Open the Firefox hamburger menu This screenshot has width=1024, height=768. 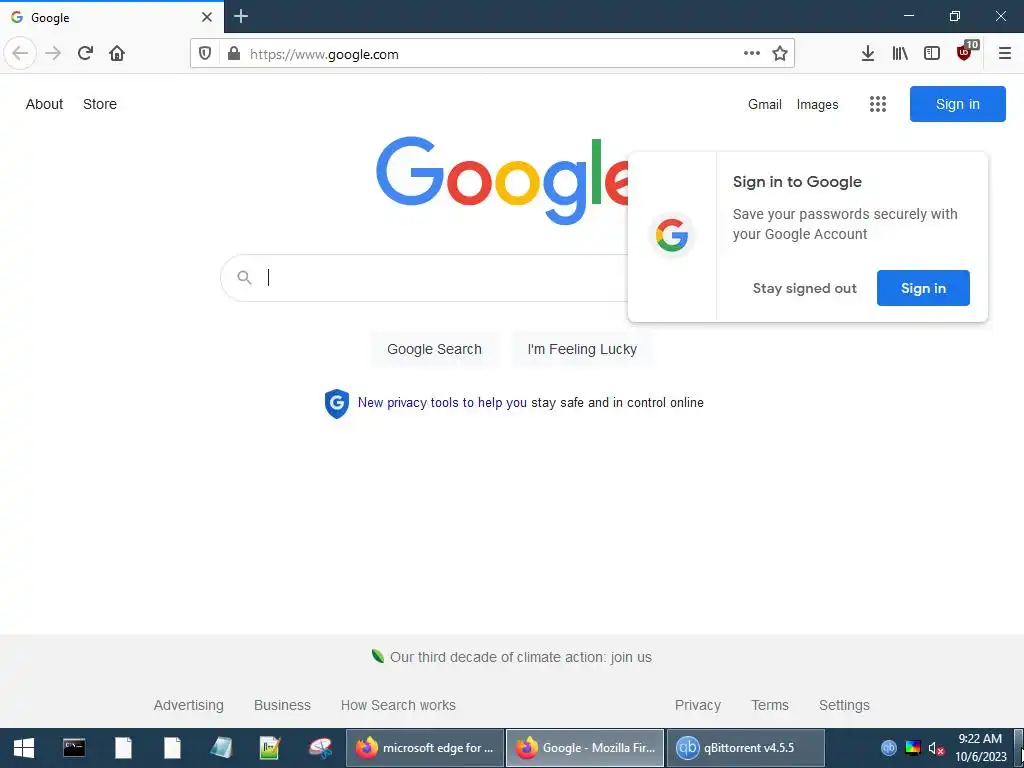tap(1005, 54)
